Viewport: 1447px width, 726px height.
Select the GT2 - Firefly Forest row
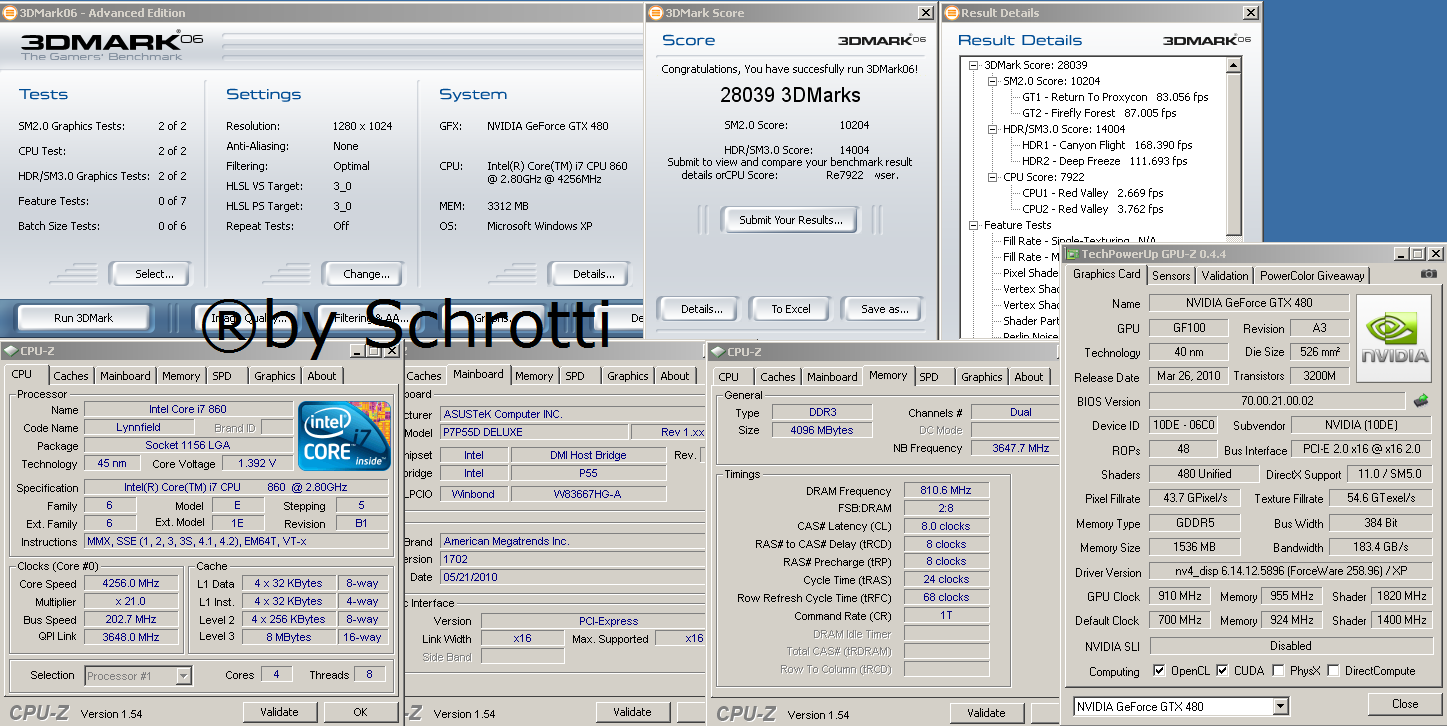coord(1115,113)
